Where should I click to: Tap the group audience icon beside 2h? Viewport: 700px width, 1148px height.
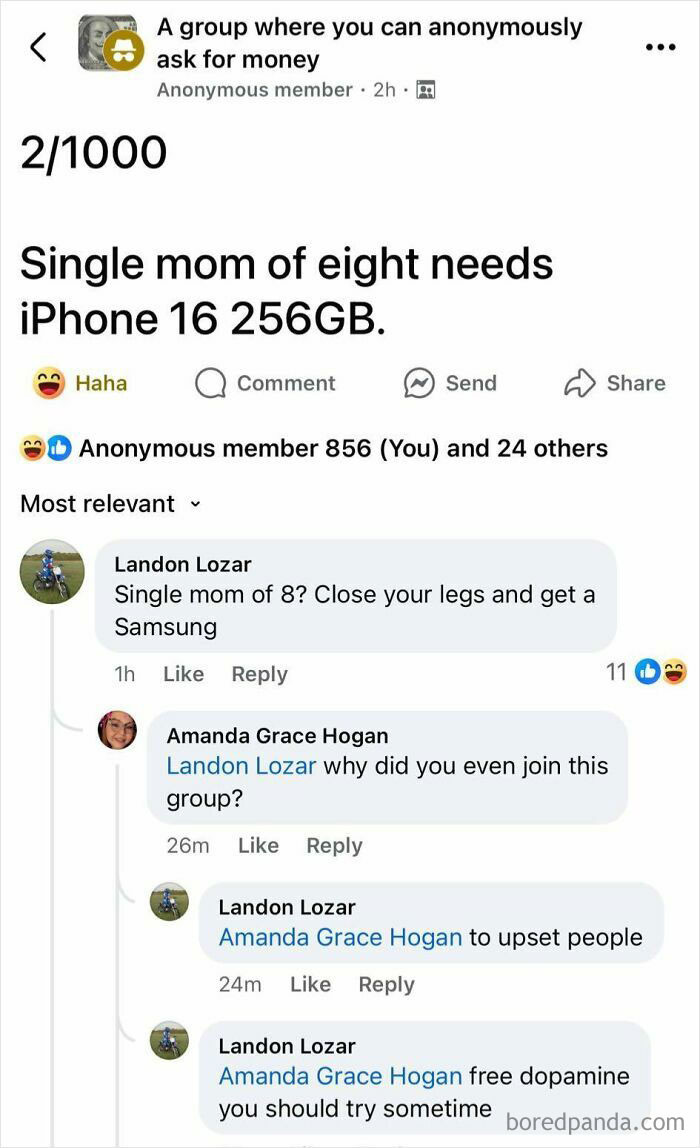(x=425, y=90)
